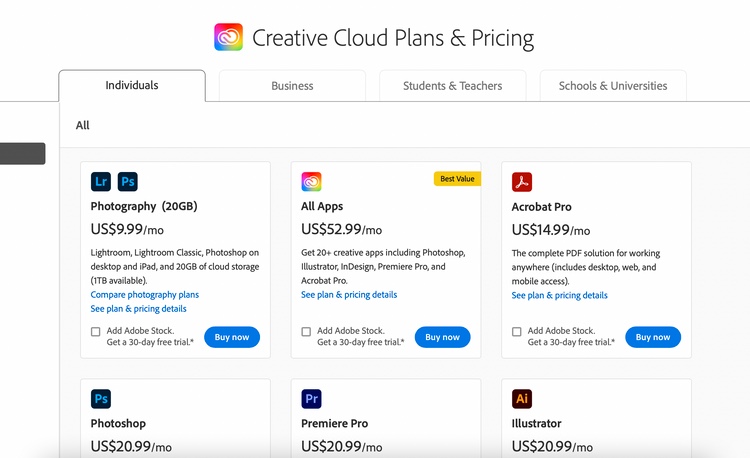Tick Add Adobe Stock for Acrobat Pro
This screenshot has width=750, height=458.
click(517, 332)
